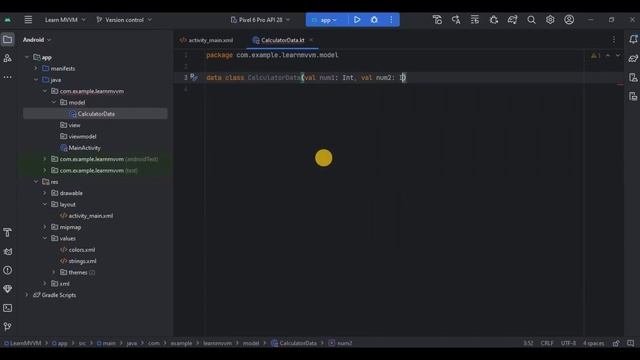Click the warning indicator in editor
The height and width of the screenshot is (360, 640).
(596, 55)
